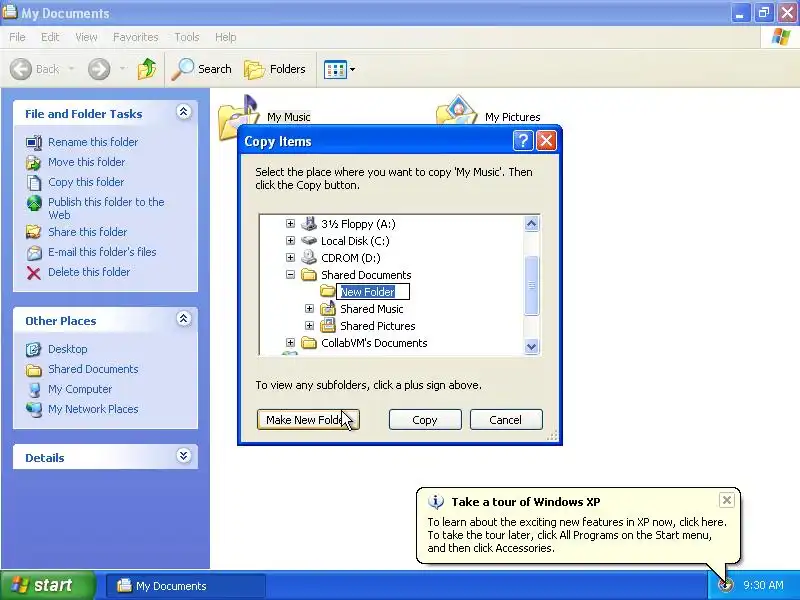The image size is (800, 600).
Task: Expand the Details panel
Action: tap(184, 456)
